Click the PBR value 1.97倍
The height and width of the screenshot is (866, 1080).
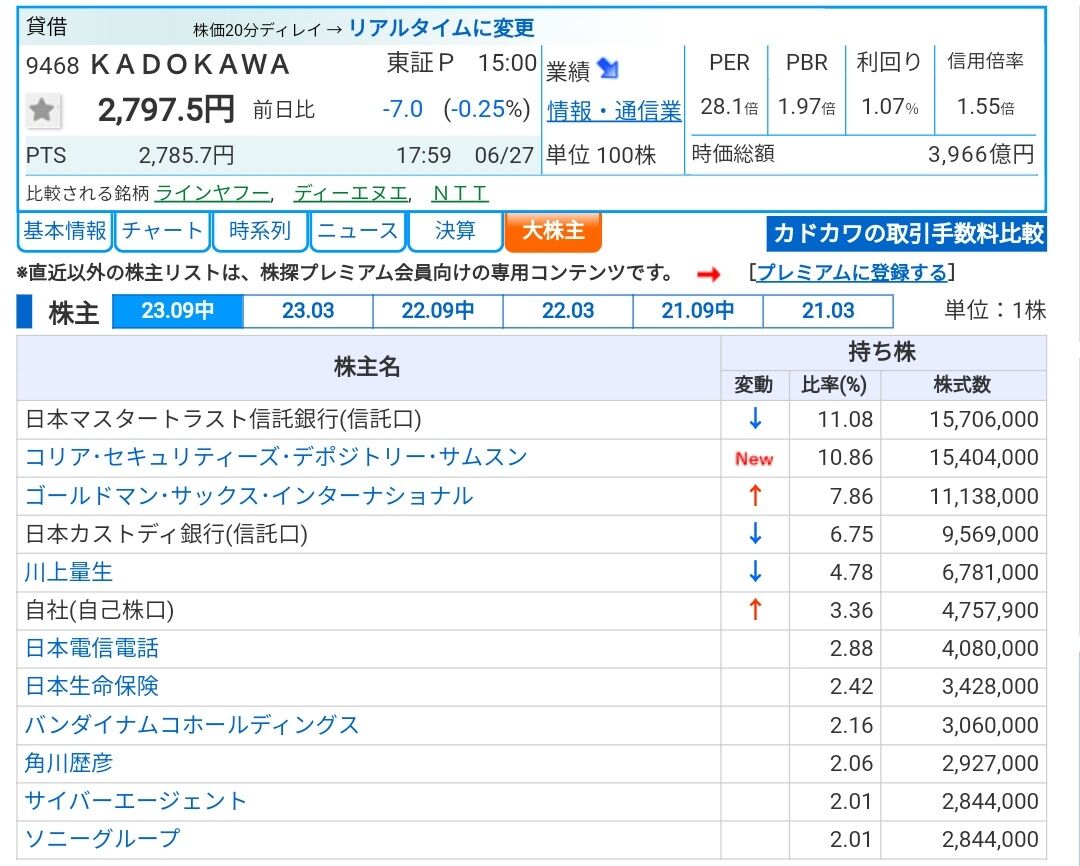coord(807,107)
